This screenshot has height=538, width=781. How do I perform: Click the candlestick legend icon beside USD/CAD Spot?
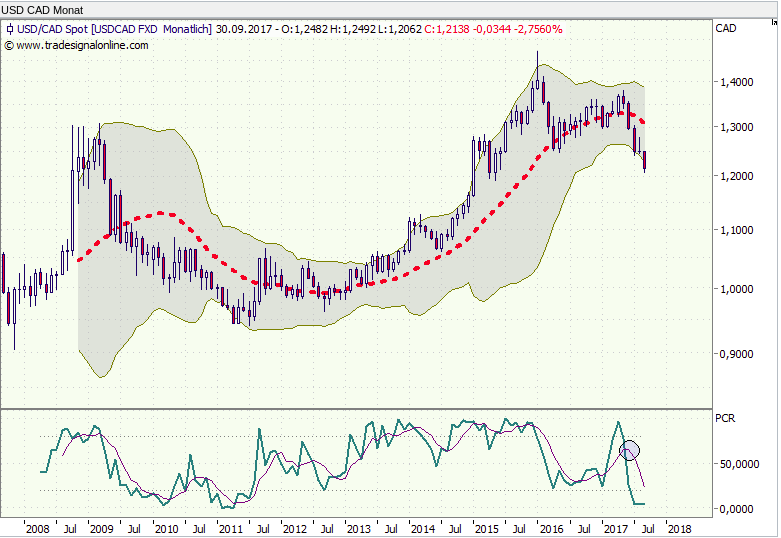point(10,29)
